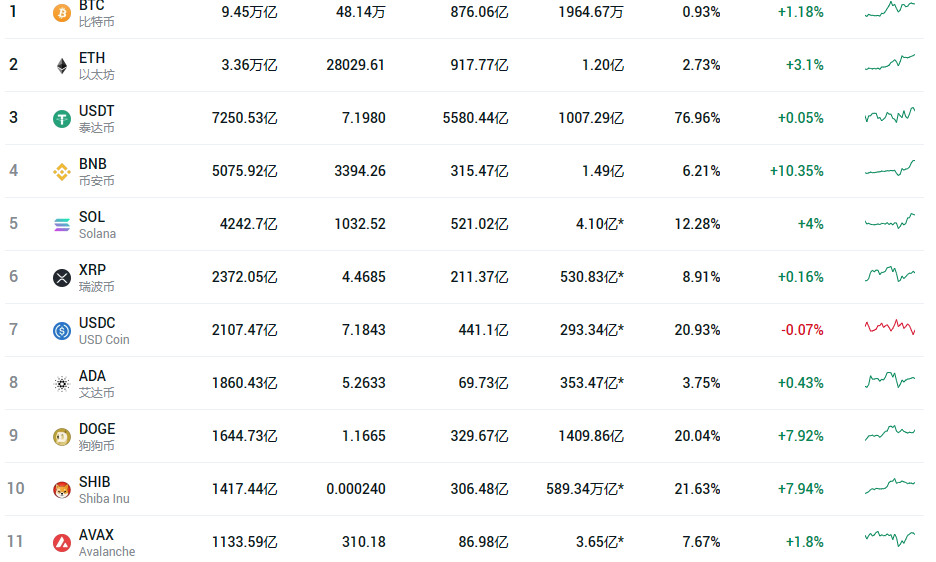The height and width of the screenshot is (562, 936).
Task: Click the red Avalanche AVAX icon
Action: (61, 543)
